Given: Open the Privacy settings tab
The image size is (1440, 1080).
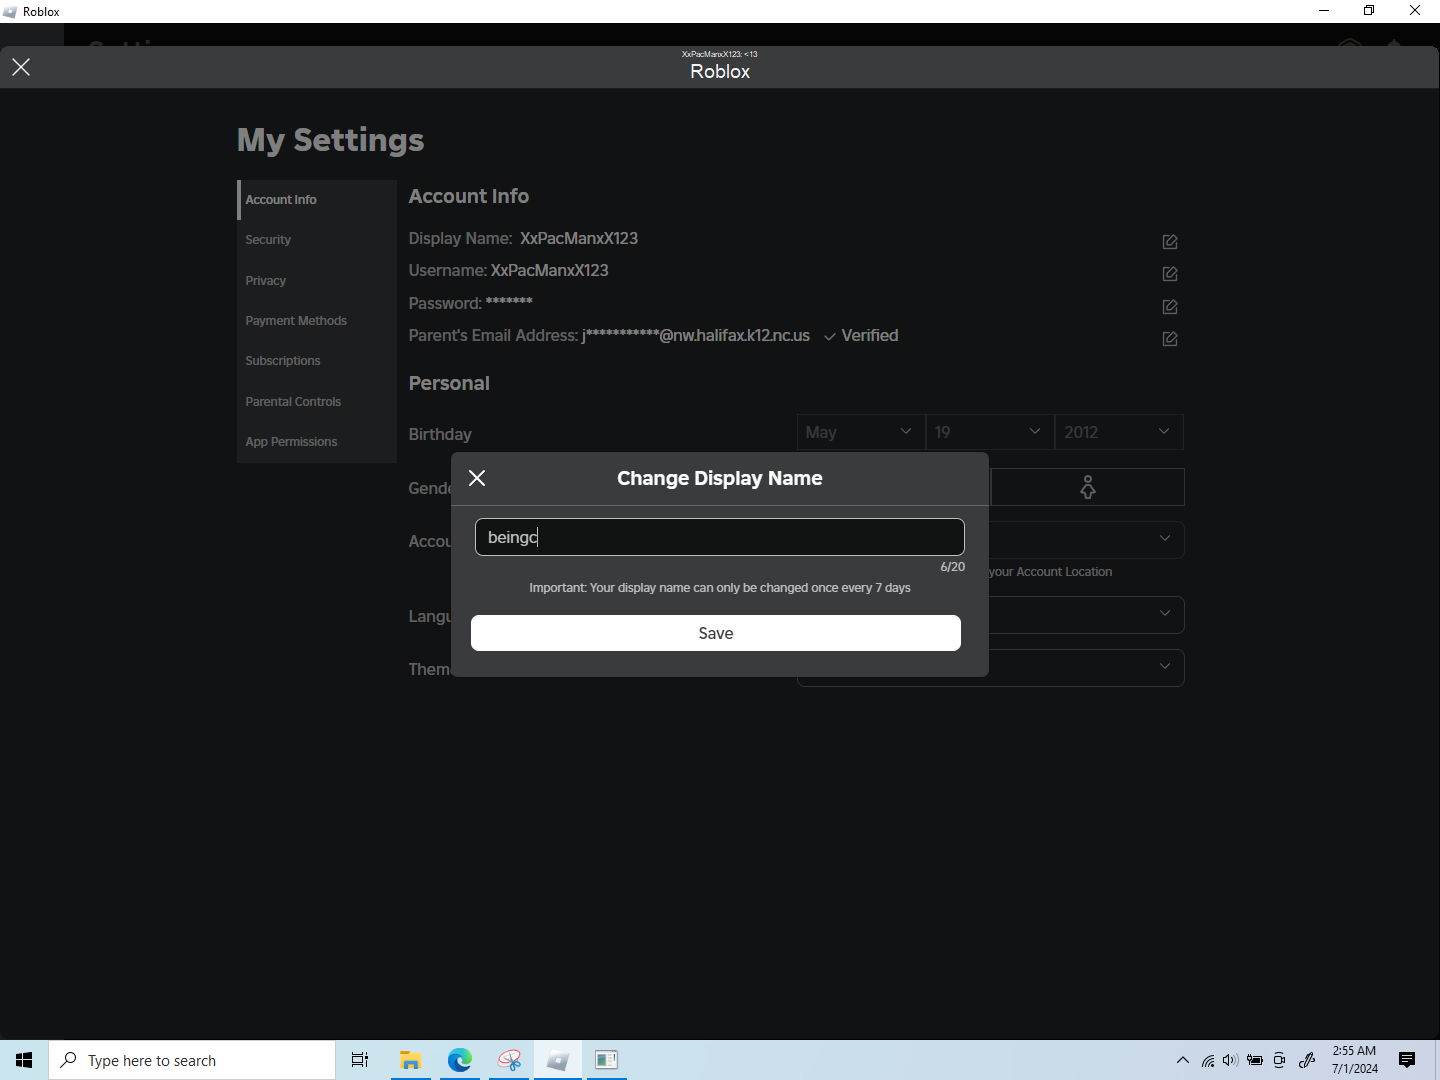Looking at the screenshot, I should 317,281.
